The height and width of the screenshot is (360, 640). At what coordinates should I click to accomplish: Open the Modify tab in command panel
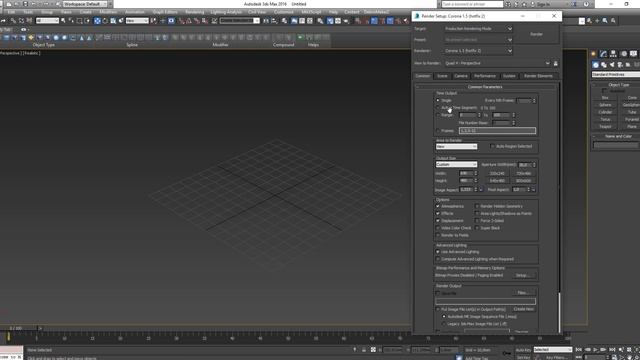[x=603, y=53]
